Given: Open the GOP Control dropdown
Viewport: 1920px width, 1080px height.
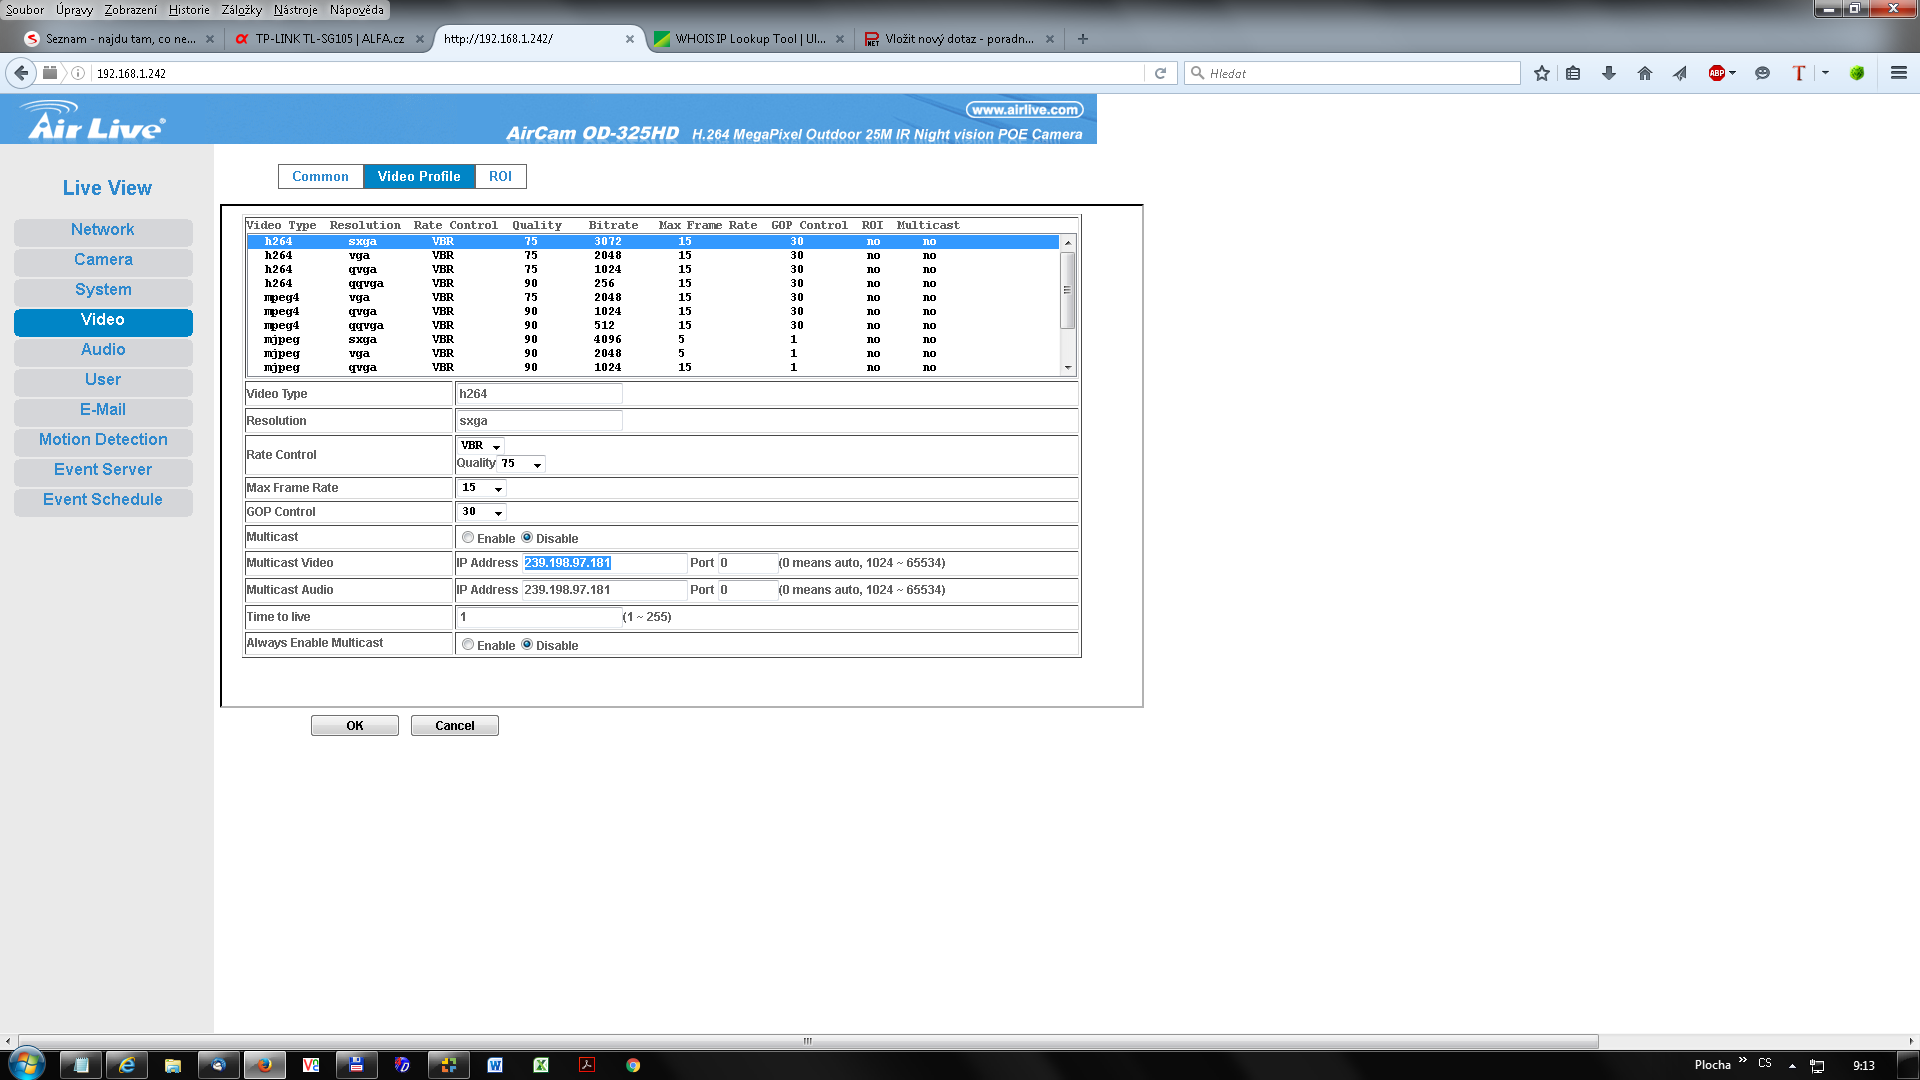Looking at the screenshot, I should 481,512.
